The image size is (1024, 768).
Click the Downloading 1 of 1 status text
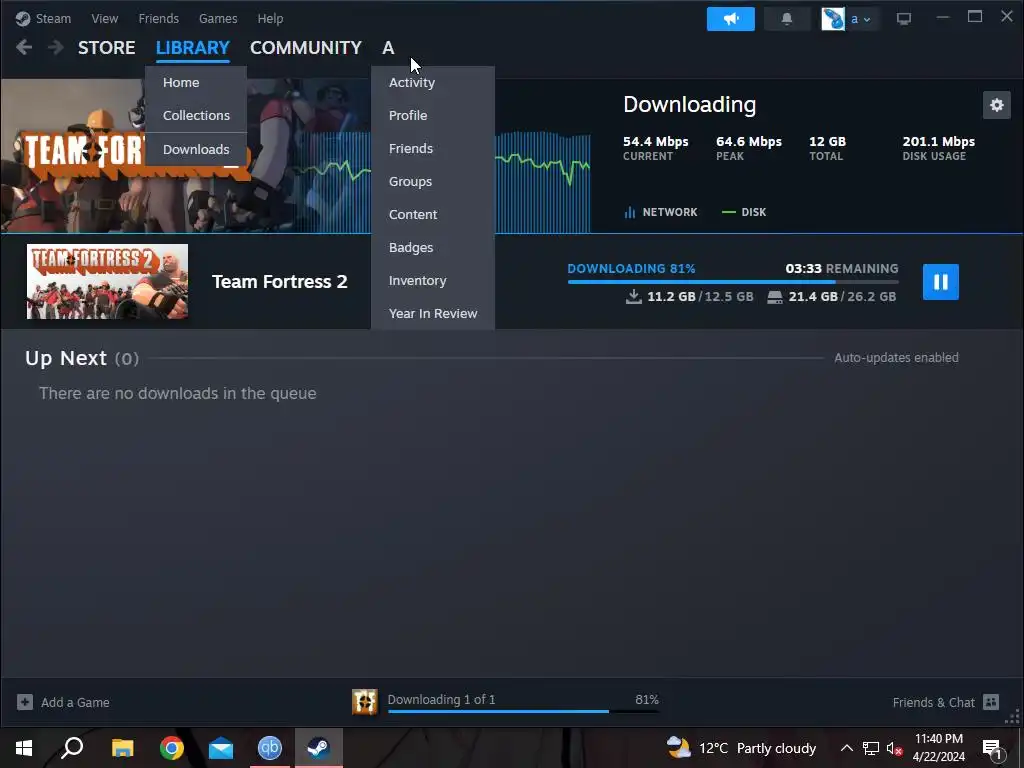pyautogui.click(x=441, y=699)
